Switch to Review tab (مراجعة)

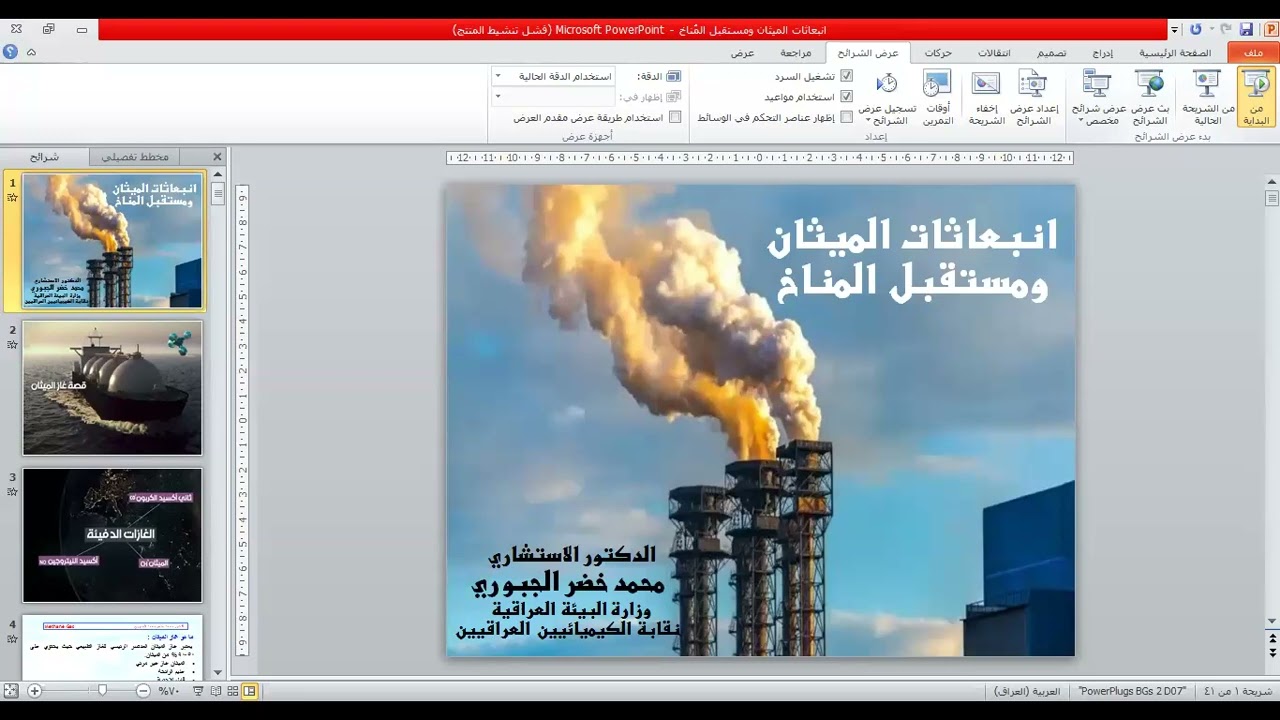click(796, 53)
